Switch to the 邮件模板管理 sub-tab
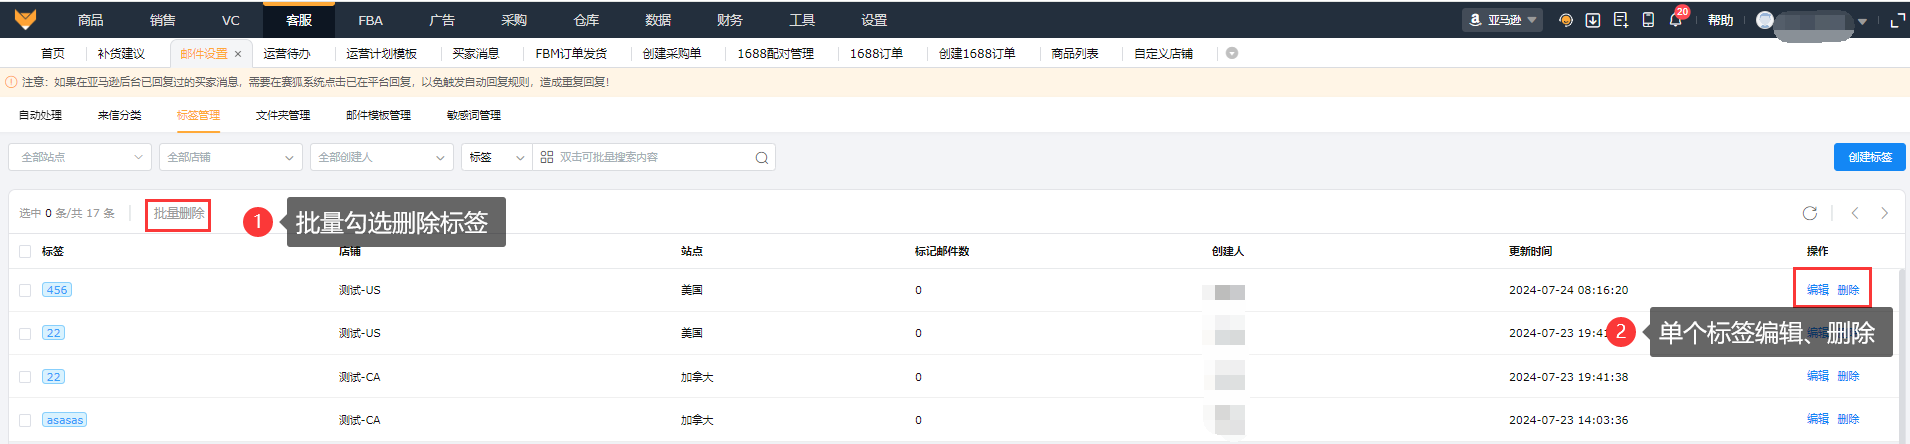Viewport: 1910px width, 444px height. click(378, 115)
